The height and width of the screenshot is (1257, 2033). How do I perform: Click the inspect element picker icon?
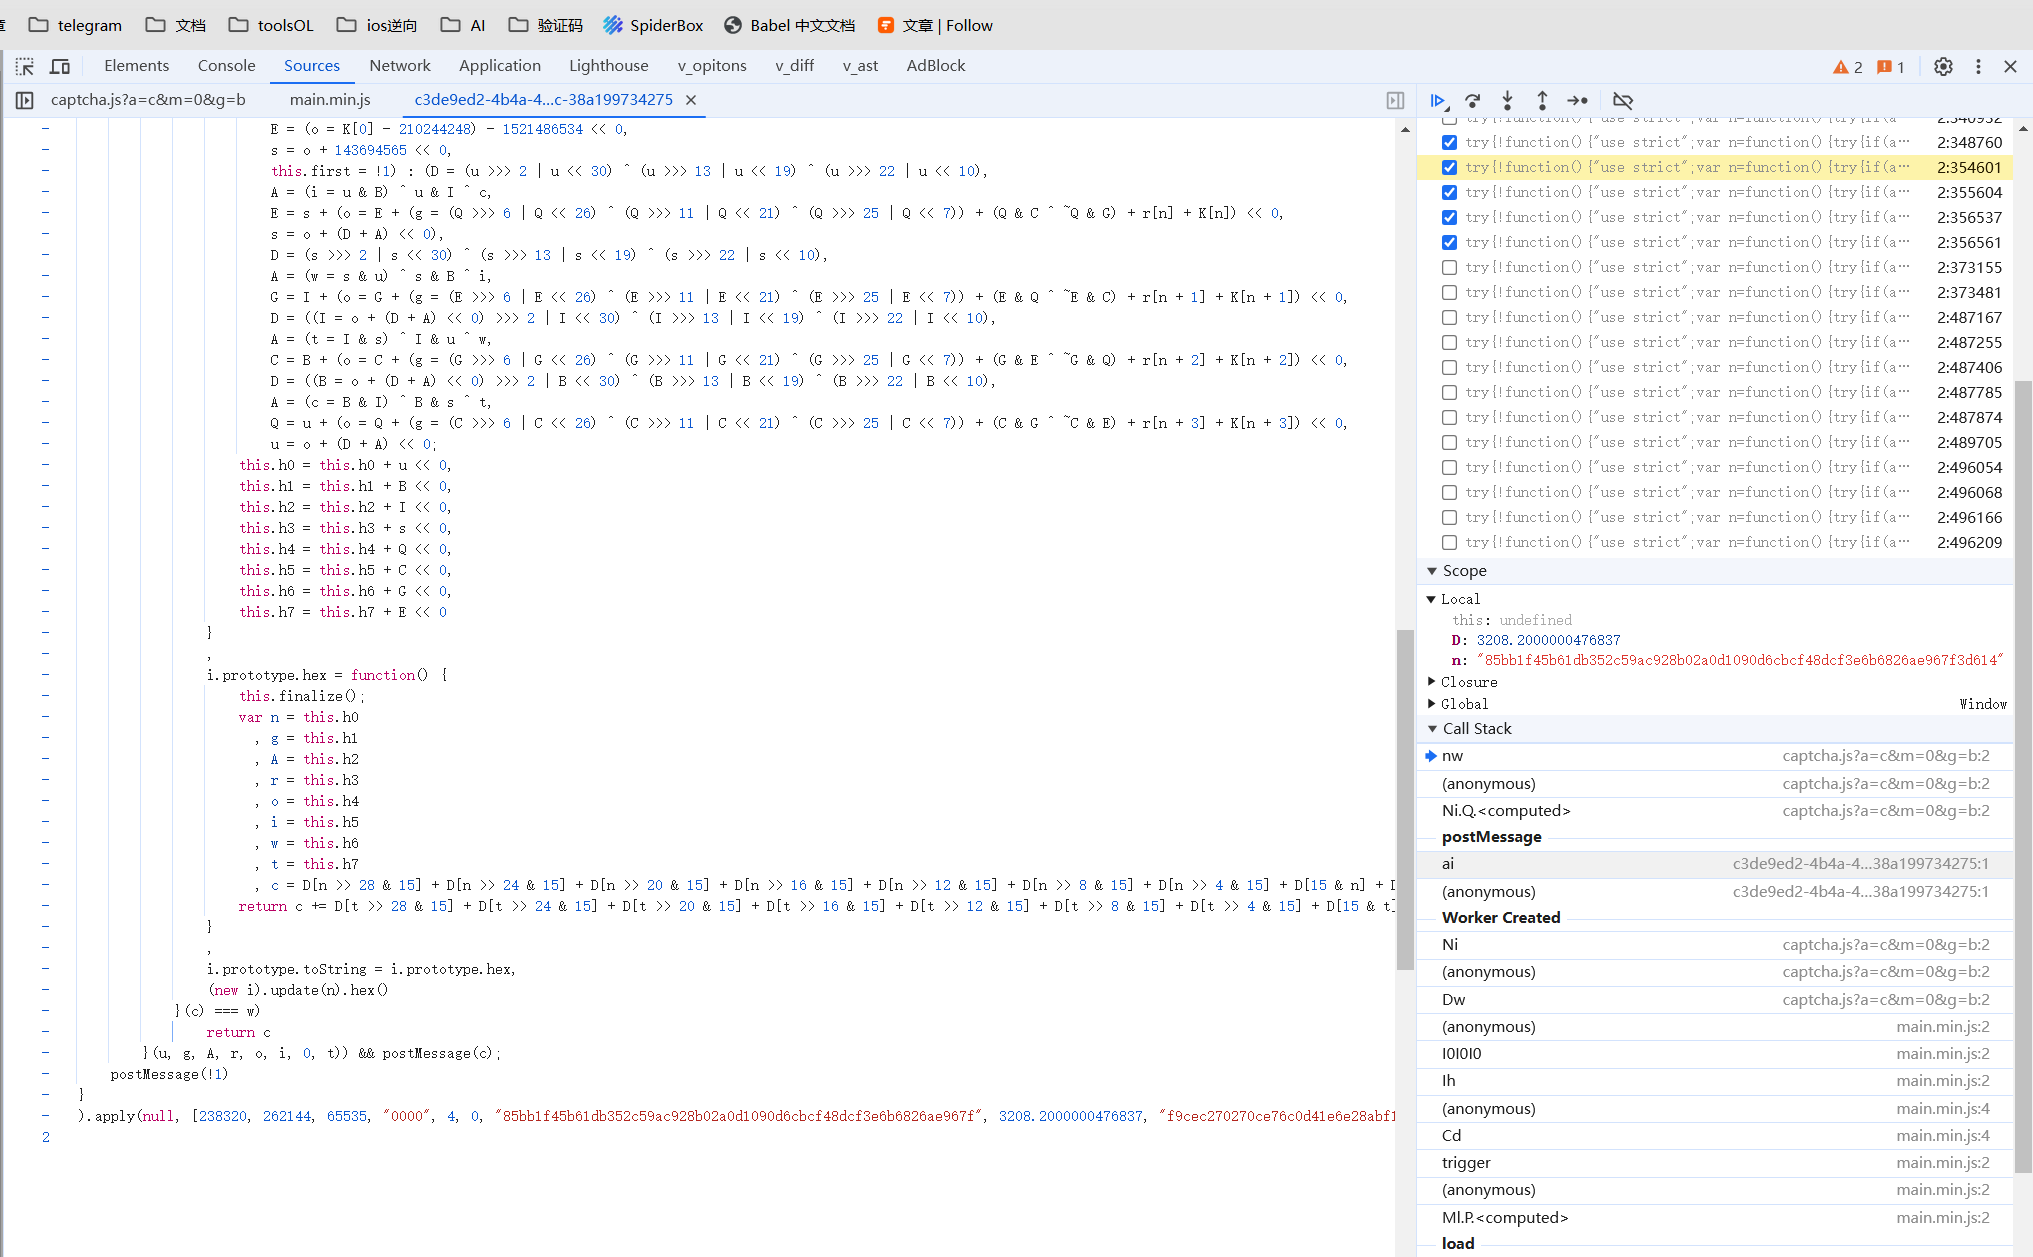tap(25, 66)
